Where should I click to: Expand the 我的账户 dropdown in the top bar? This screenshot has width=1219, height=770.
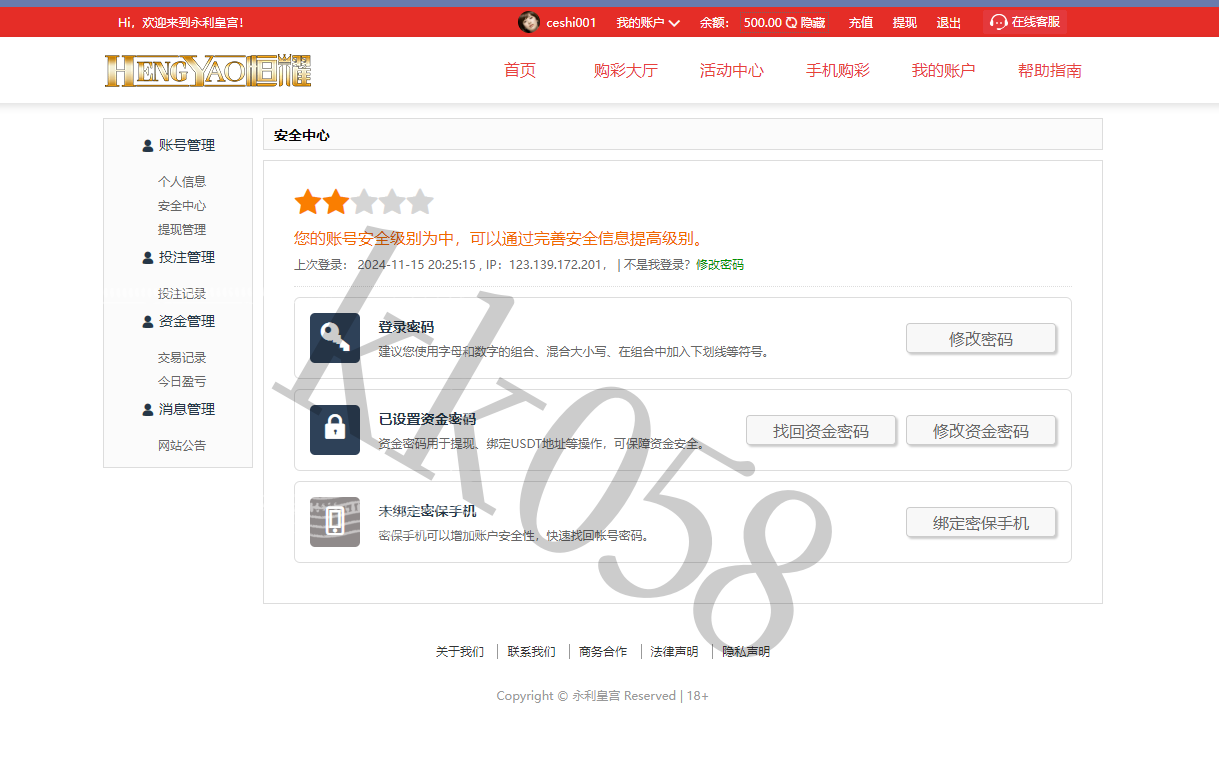coord(648,22)
